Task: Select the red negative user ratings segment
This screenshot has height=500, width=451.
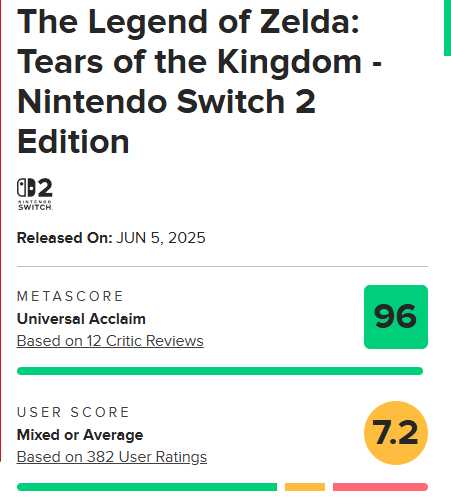Action: pyautogui.click(x=380, y=487)
